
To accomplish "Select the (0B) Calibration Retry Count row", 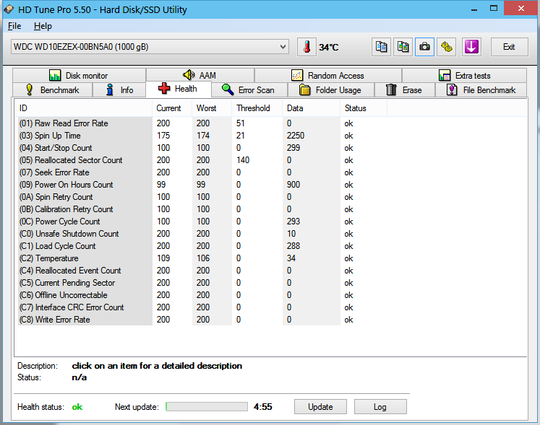I will [x=202, y=209].
